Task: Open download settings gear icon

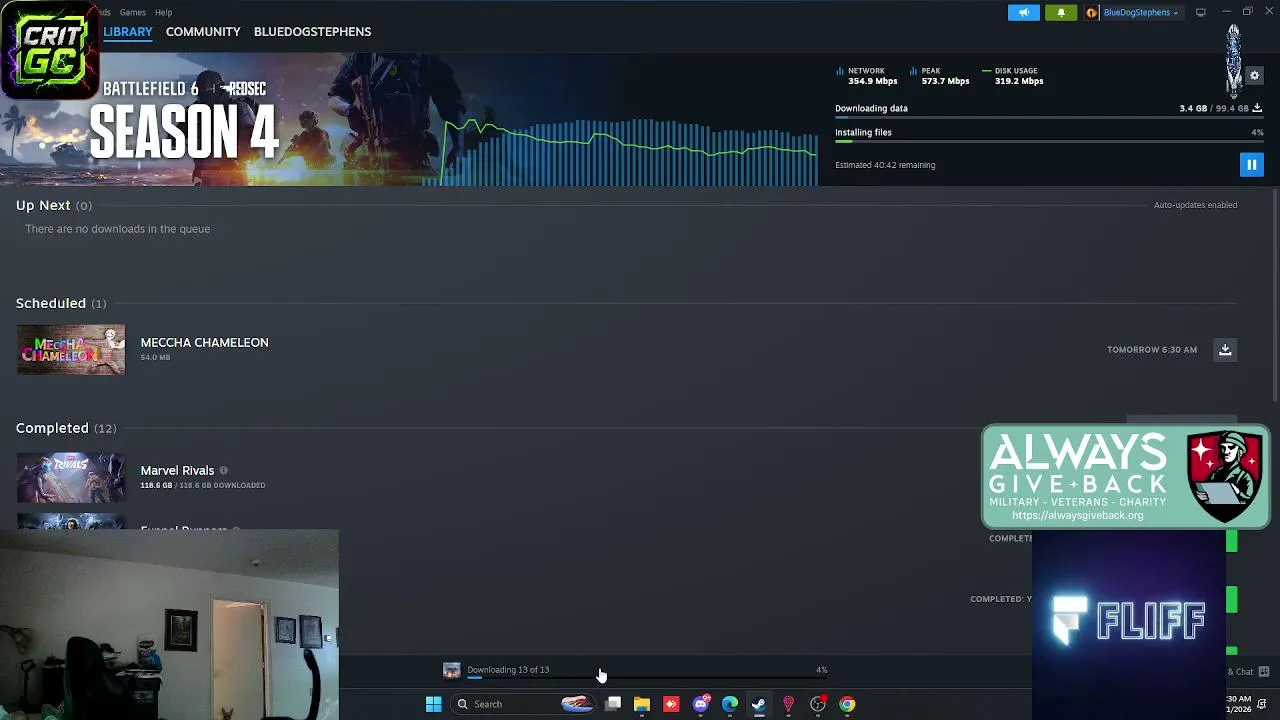Action: [x=1254, y=76]
